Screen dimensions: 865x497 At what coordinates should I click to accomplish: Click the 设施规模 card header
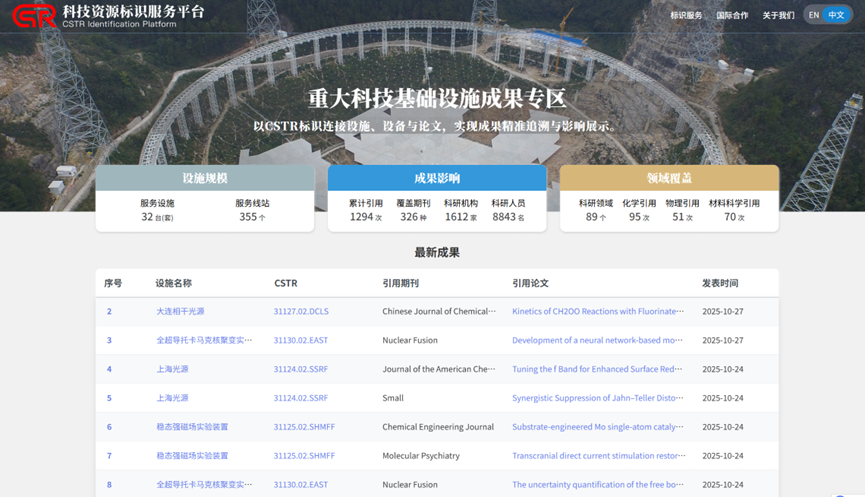pos(205,178)
